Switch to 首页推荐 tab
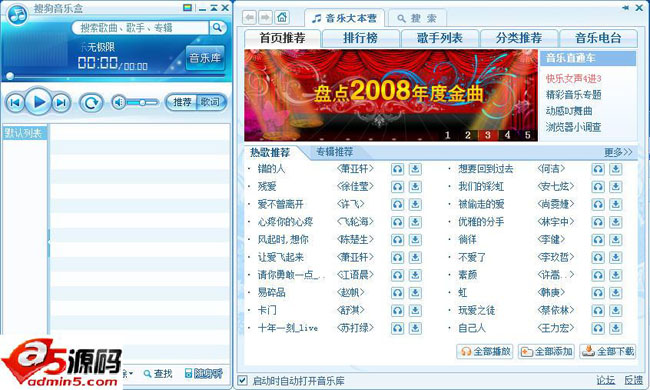Image resolution: width=650 pixels, height=390 pixels. click(282, 38)
